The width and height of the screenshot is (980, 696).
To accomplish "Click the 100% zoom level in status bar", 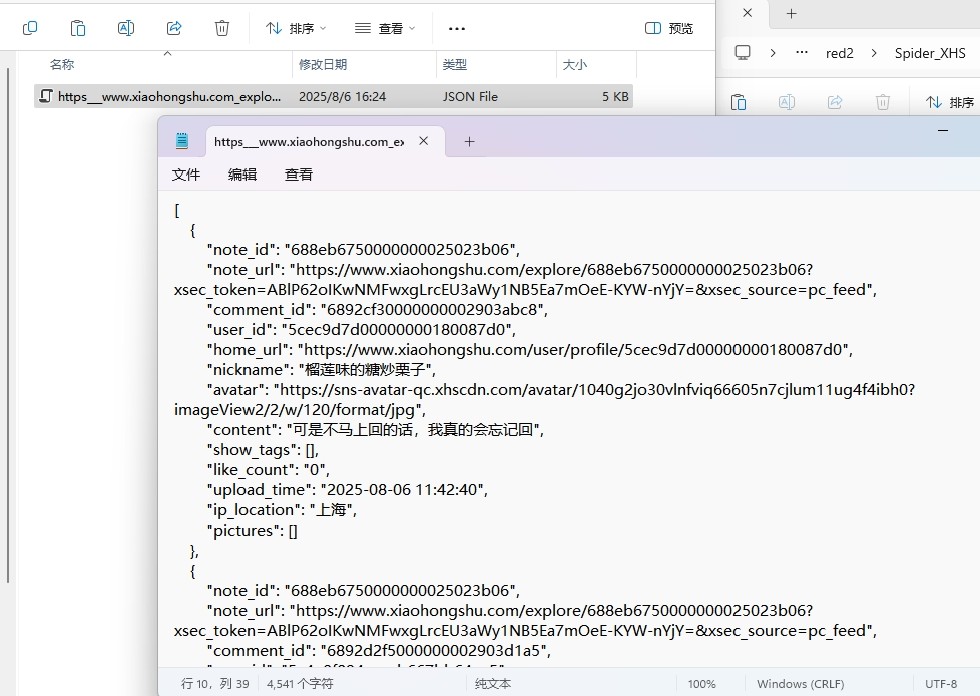I will (x=701, y=684).
